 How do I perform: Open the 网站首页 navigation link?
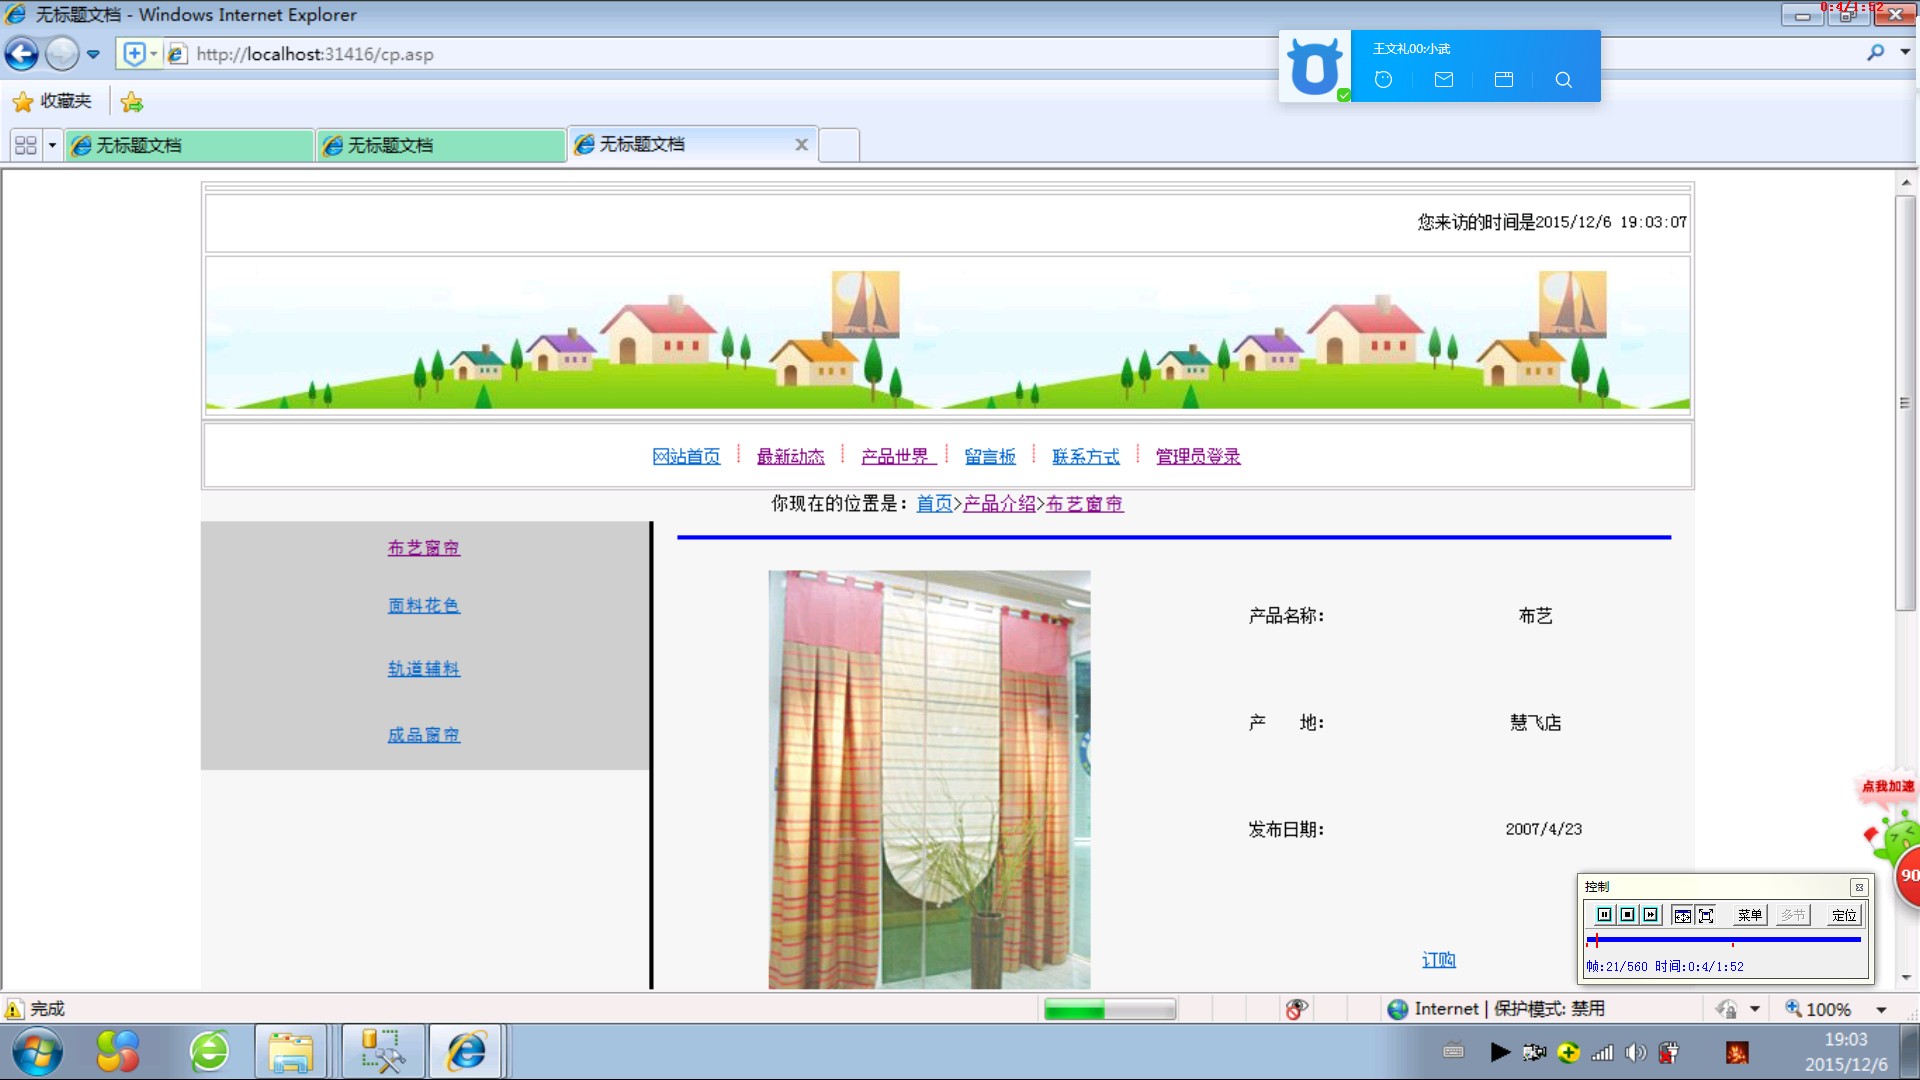686,456
